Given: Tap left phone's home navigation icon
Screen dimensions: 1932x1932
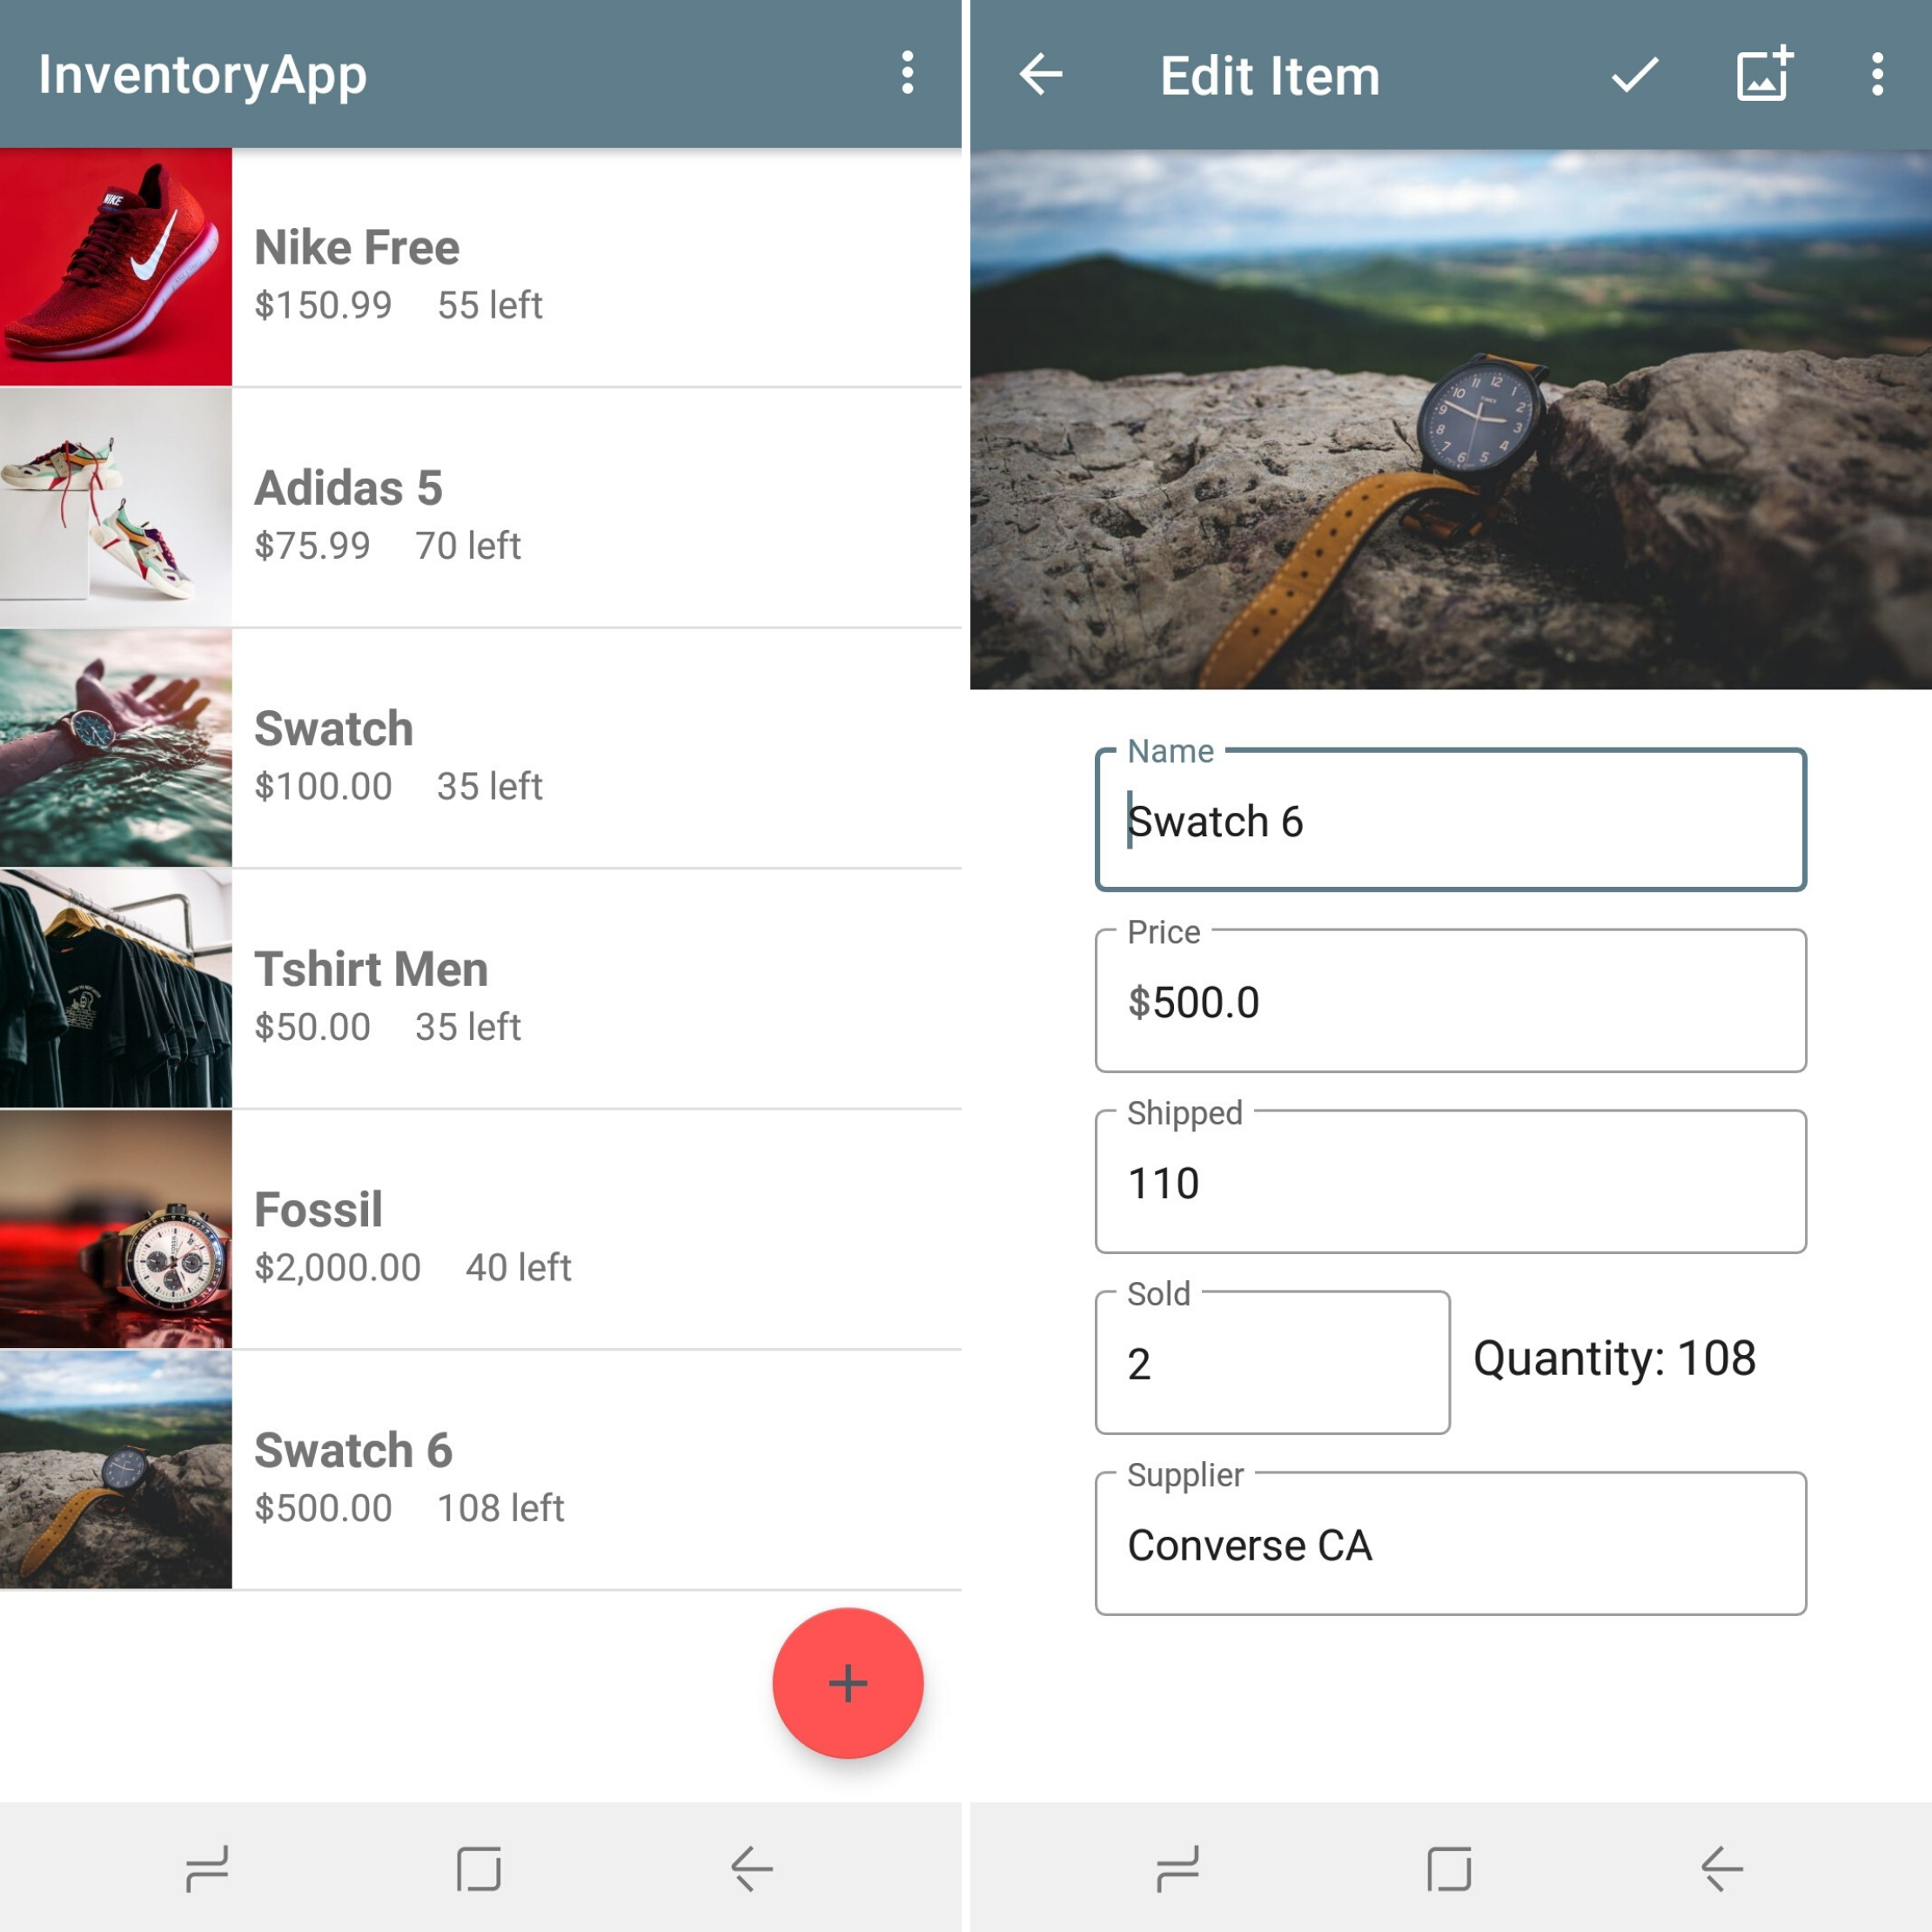Looking at the screenshot, I should click(x=479, y=1868).
